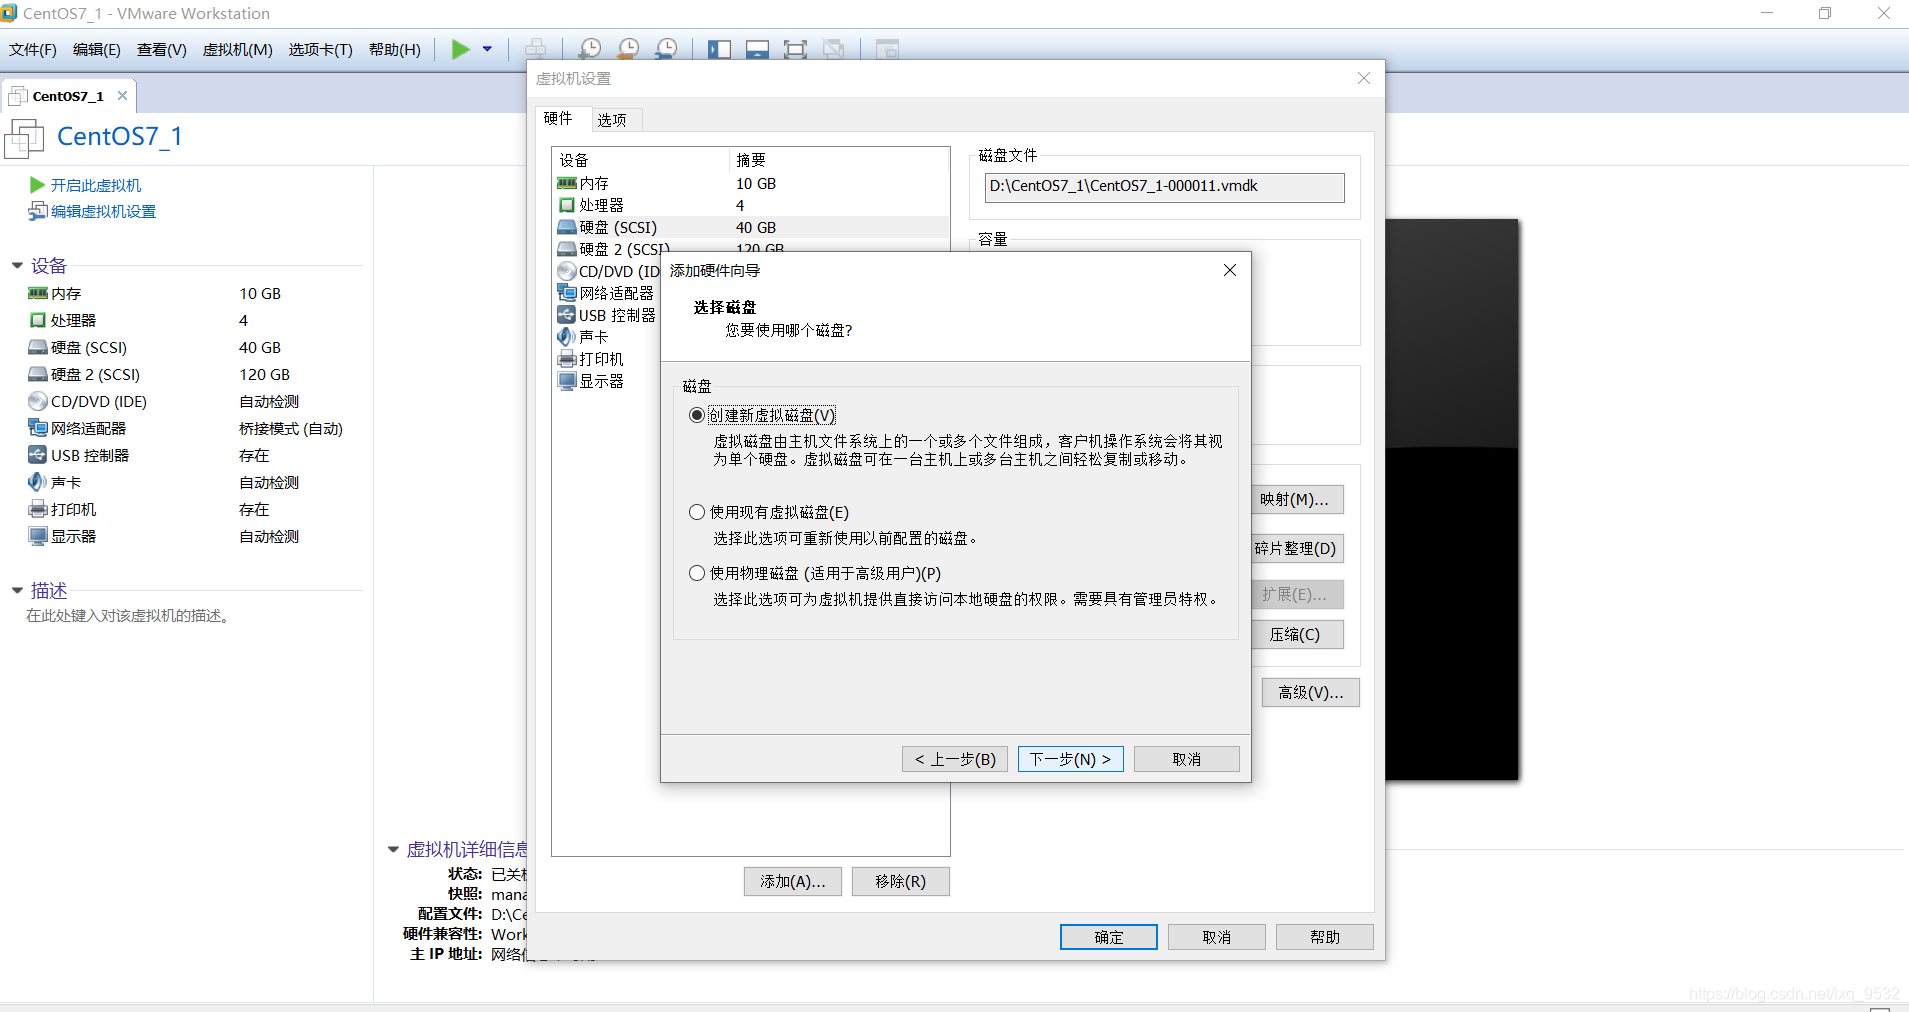This screenshot has height=1012, width=1909.
Task: Toggle the thumbnail bar toolbar icon
Action: (x=757, y=49)
